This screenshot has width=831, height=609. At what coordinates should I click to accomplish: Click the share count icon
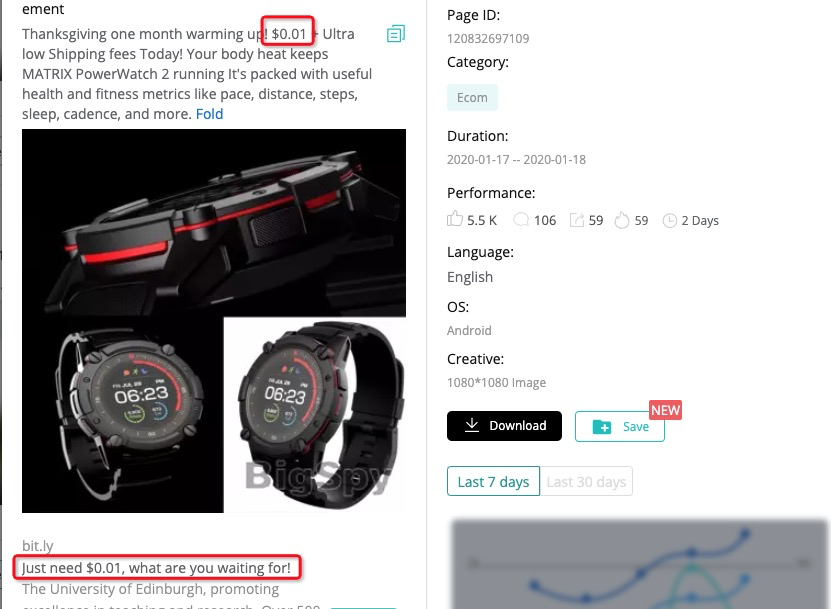(577, 220)
